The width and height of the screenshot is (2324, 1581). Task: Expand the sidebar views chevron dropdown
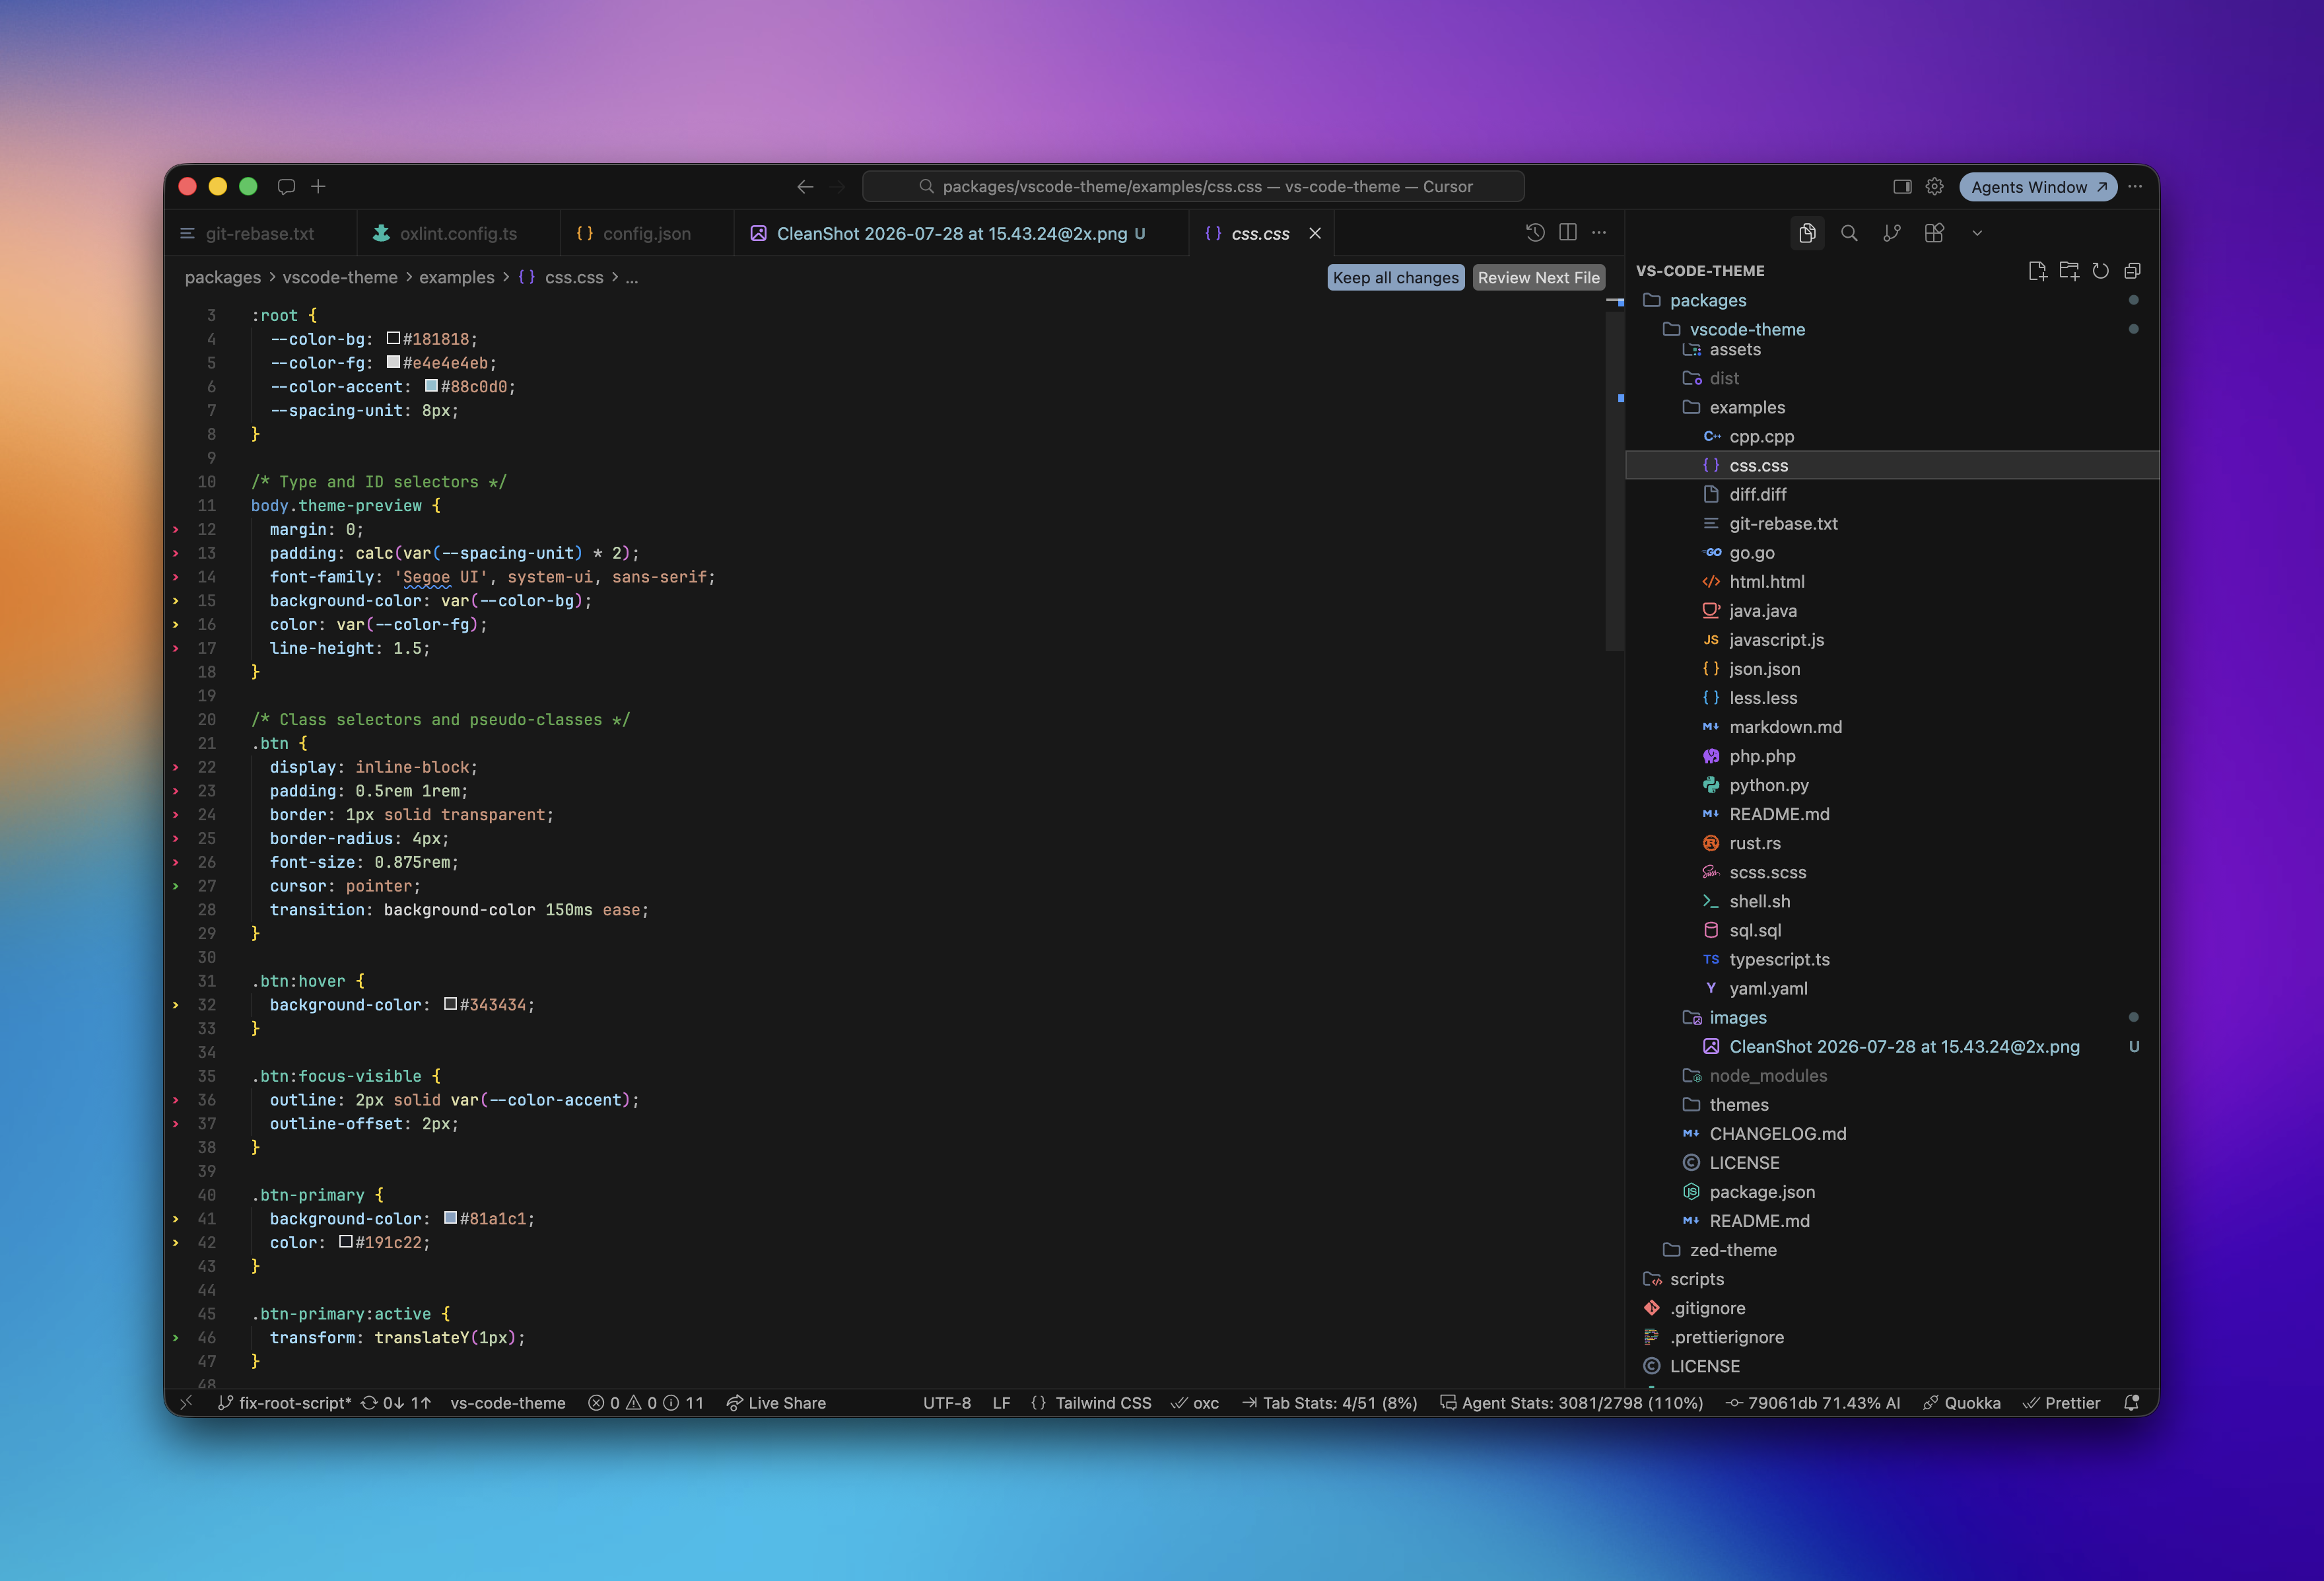tap(1977, 233)
